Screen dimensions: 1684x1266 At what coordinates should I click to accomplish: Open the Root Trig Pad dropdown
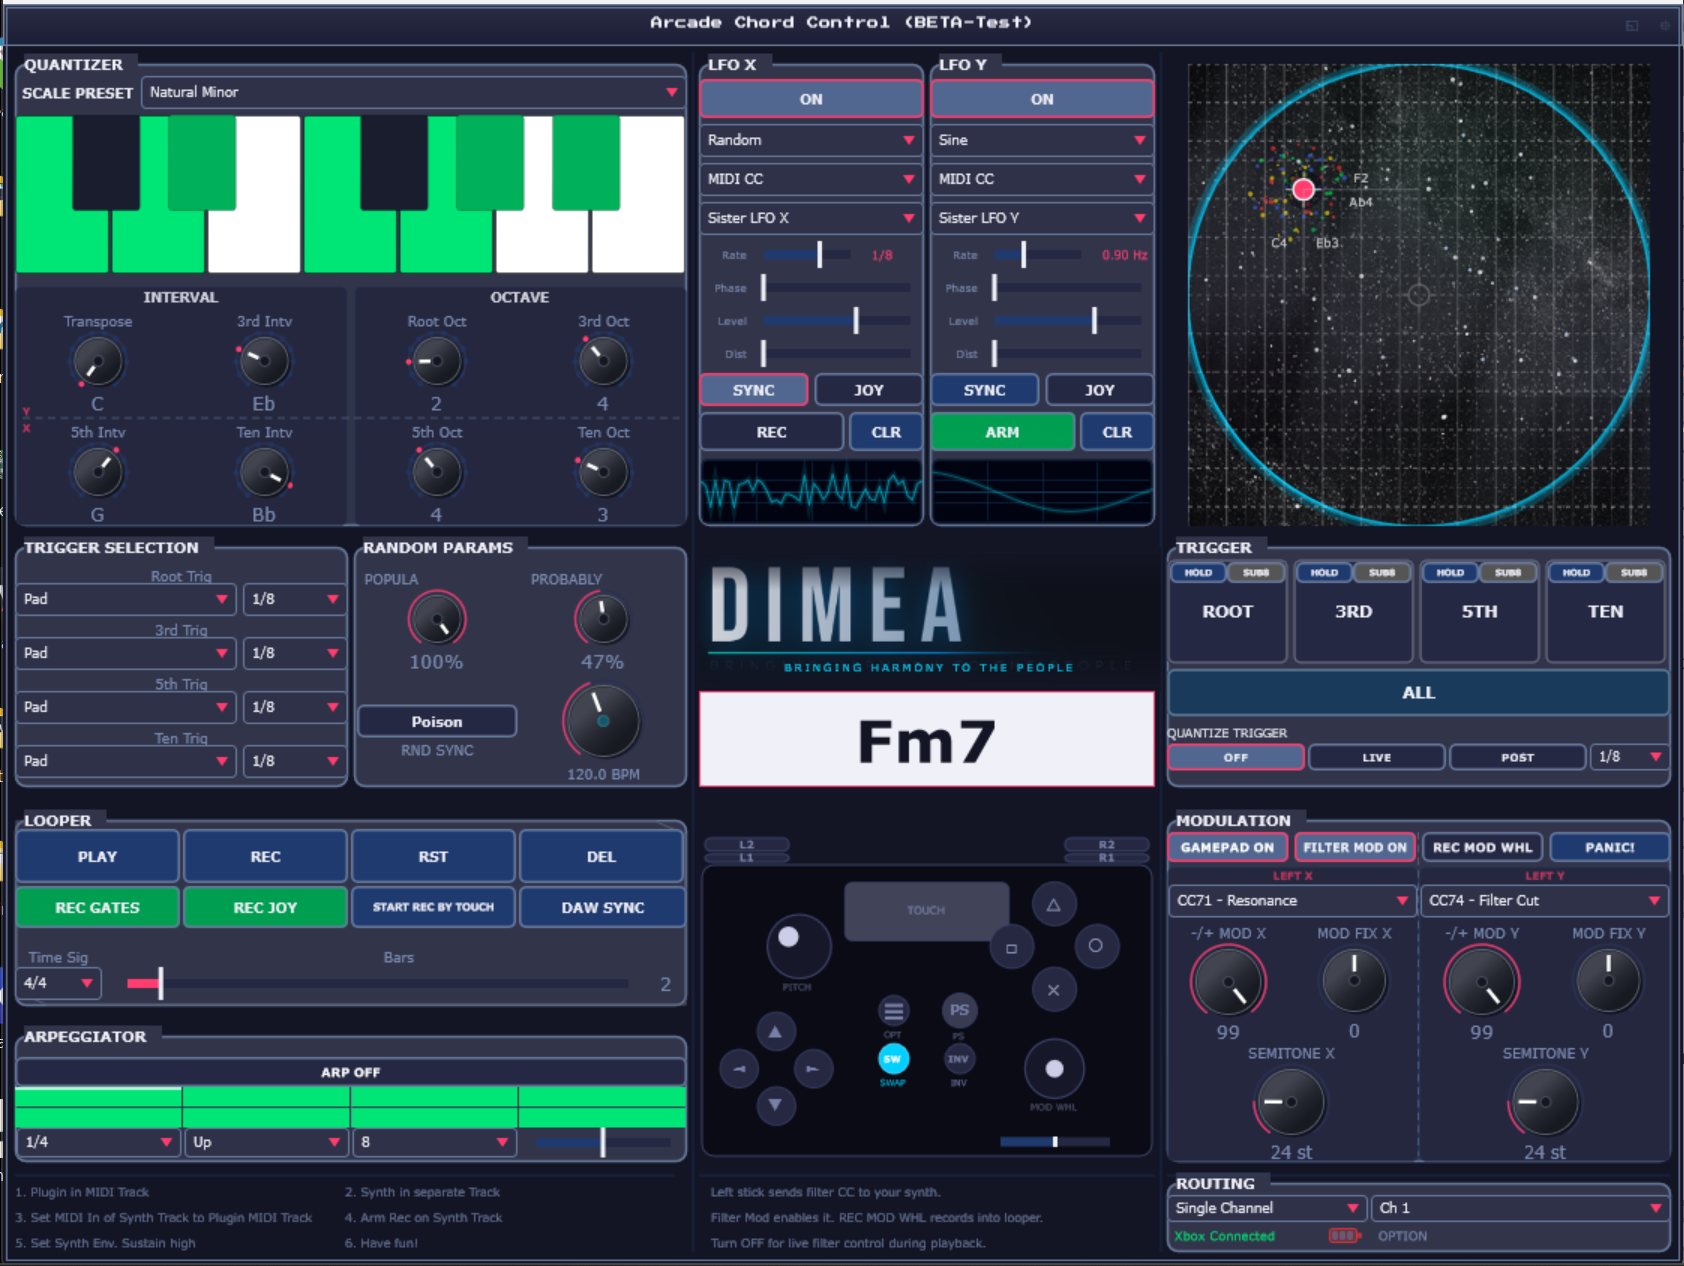point(127,599)
